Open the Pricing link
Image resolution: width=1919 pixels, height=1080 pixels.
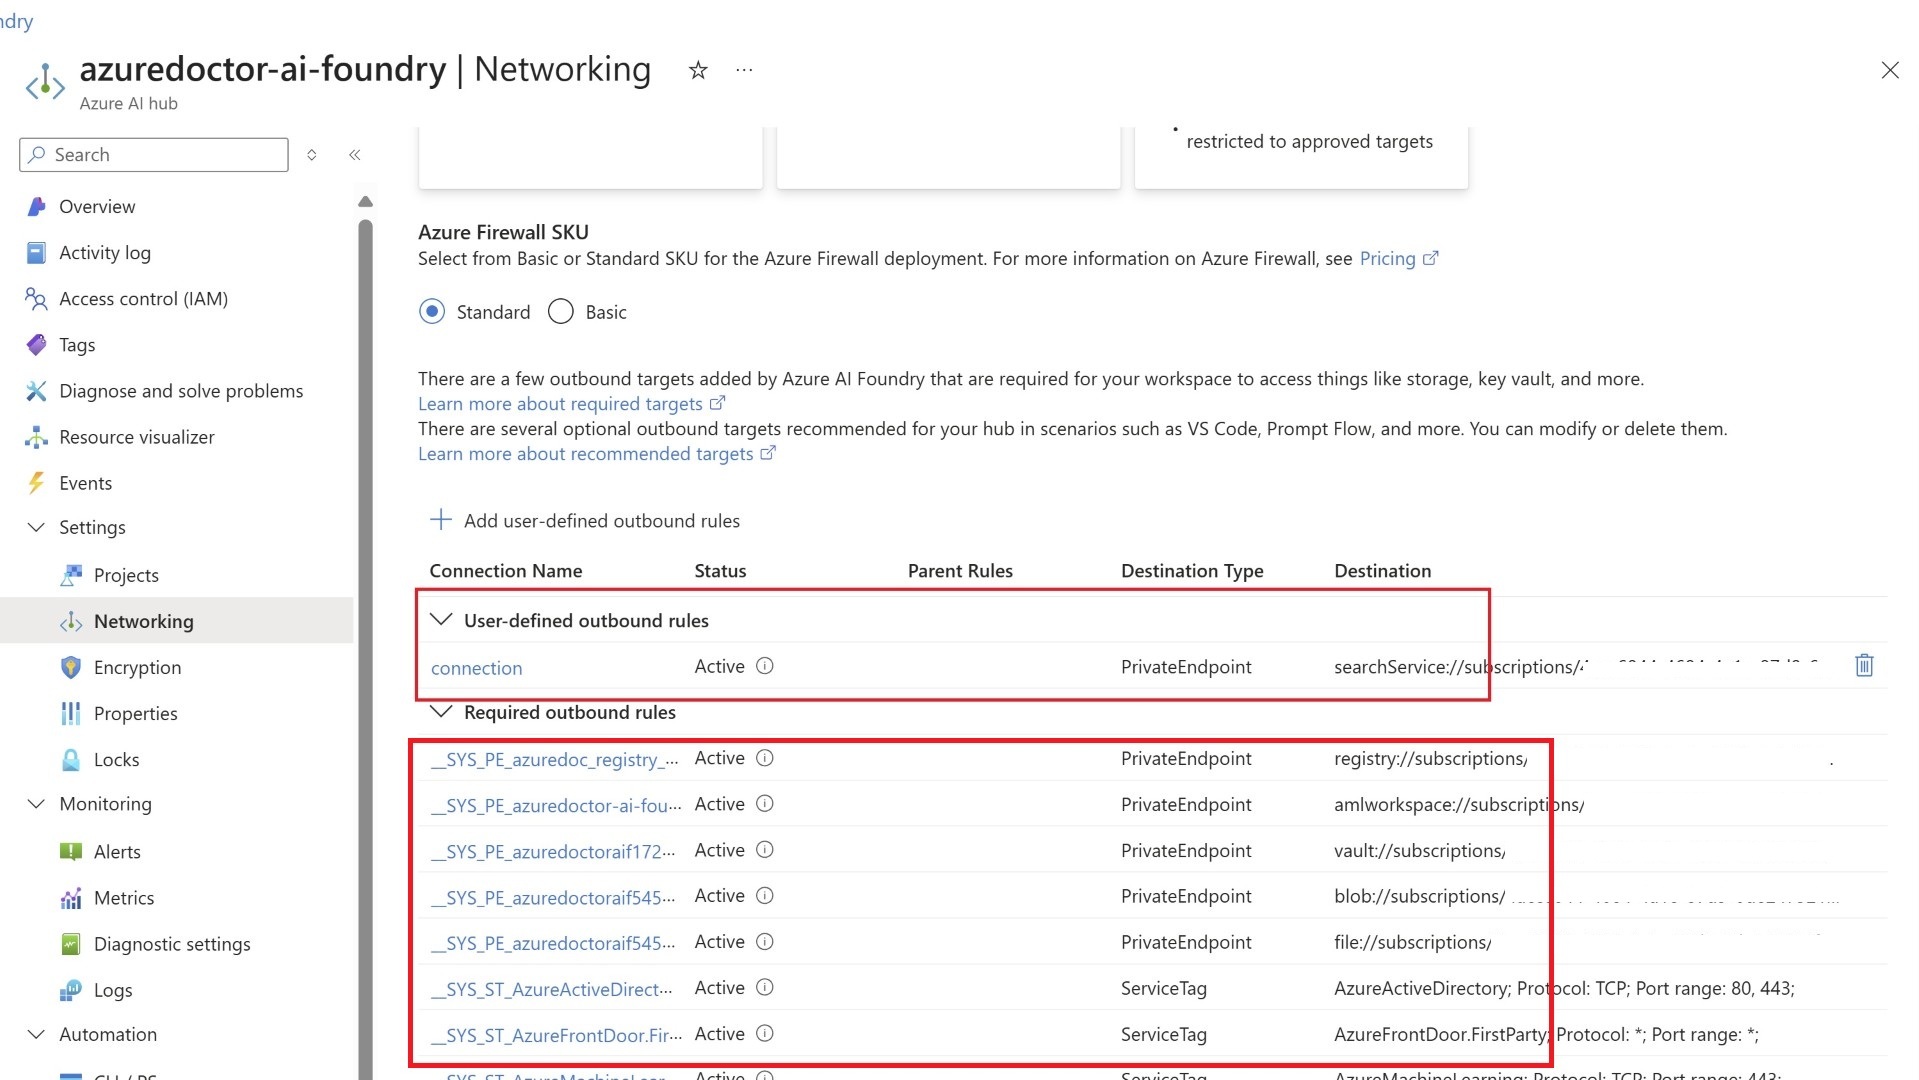pos(1398,259)
